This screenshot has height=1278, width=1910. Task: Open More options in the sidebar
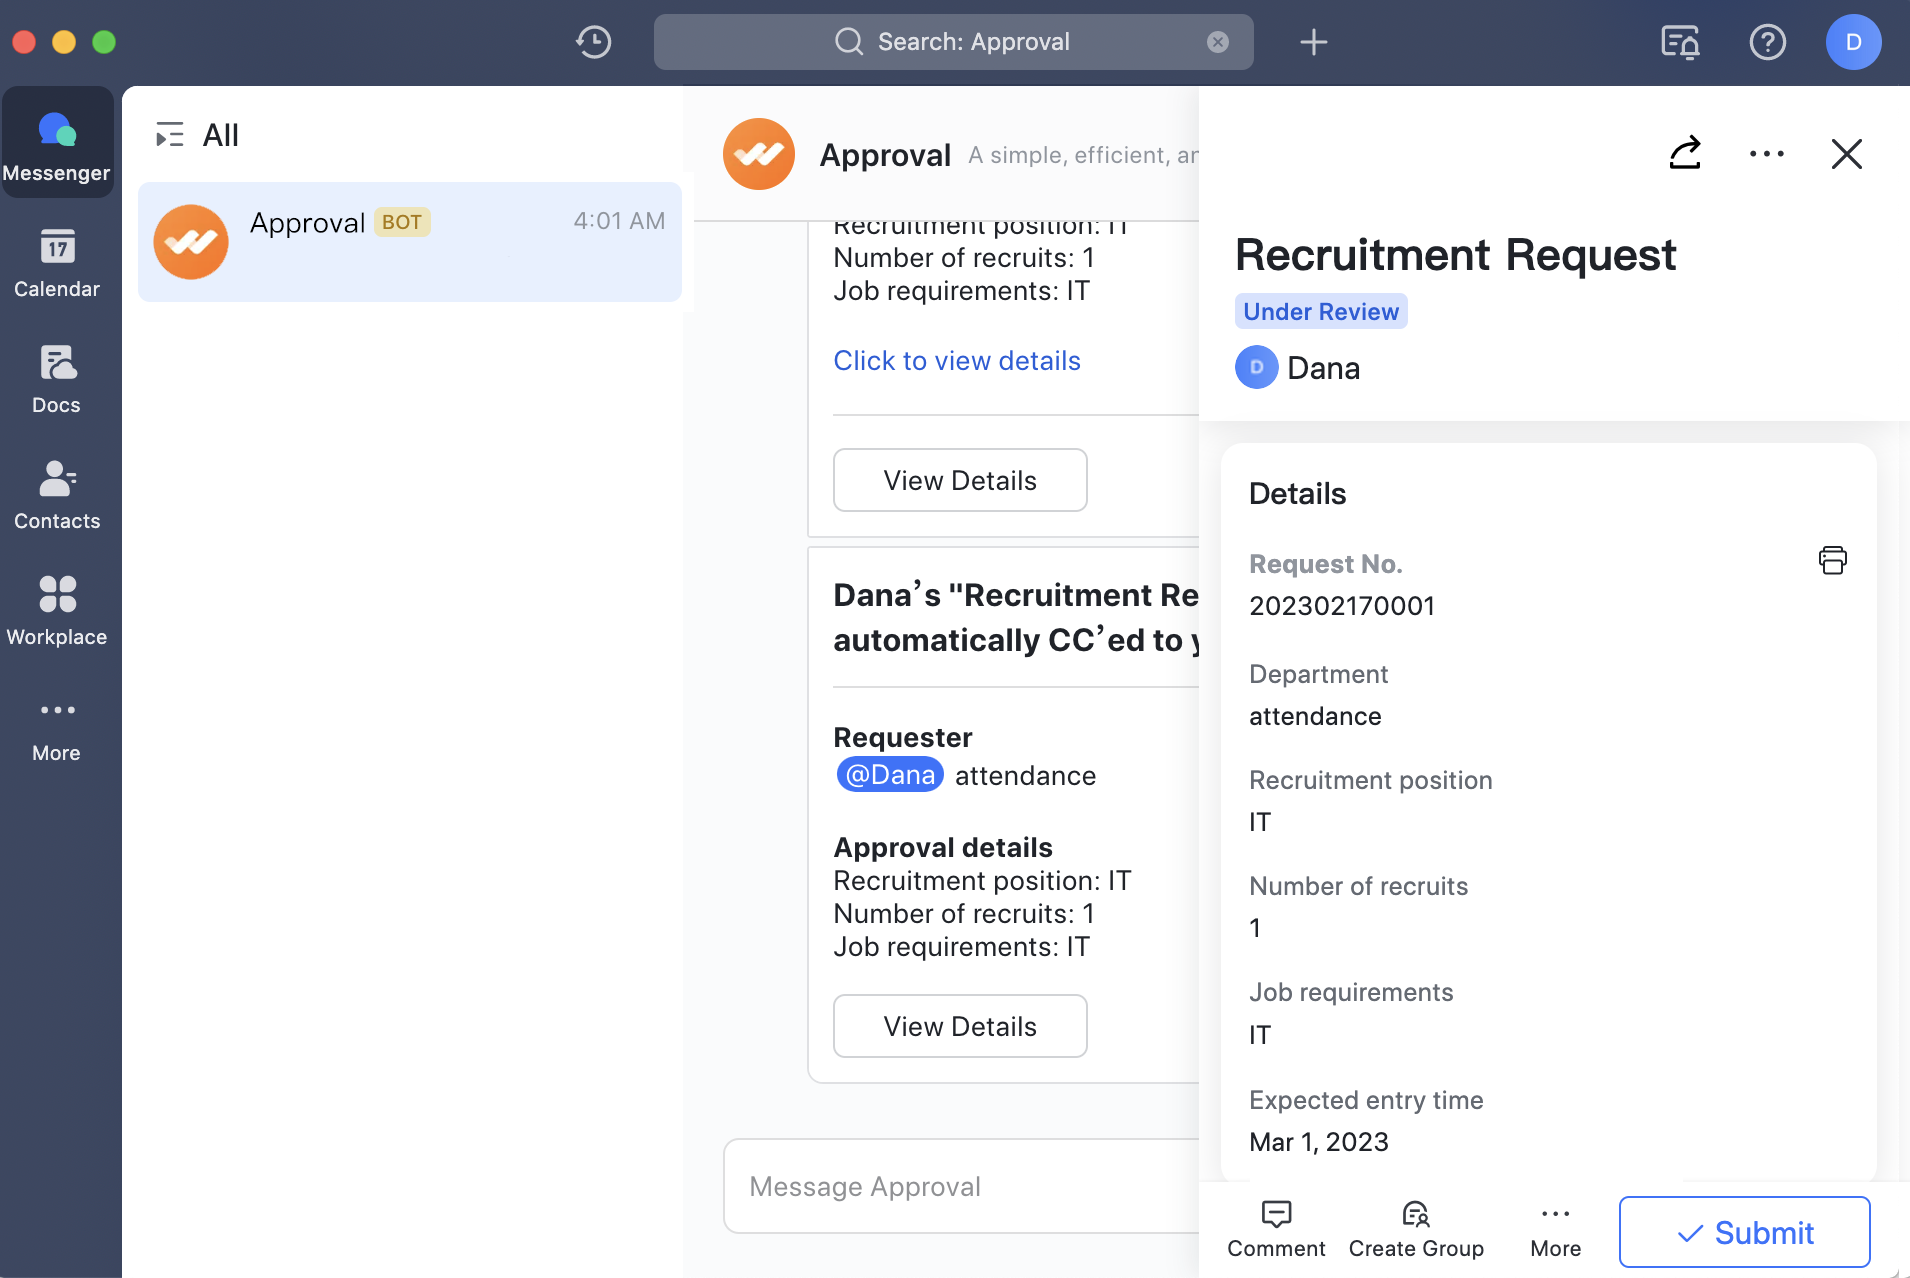tap(57, 727)
